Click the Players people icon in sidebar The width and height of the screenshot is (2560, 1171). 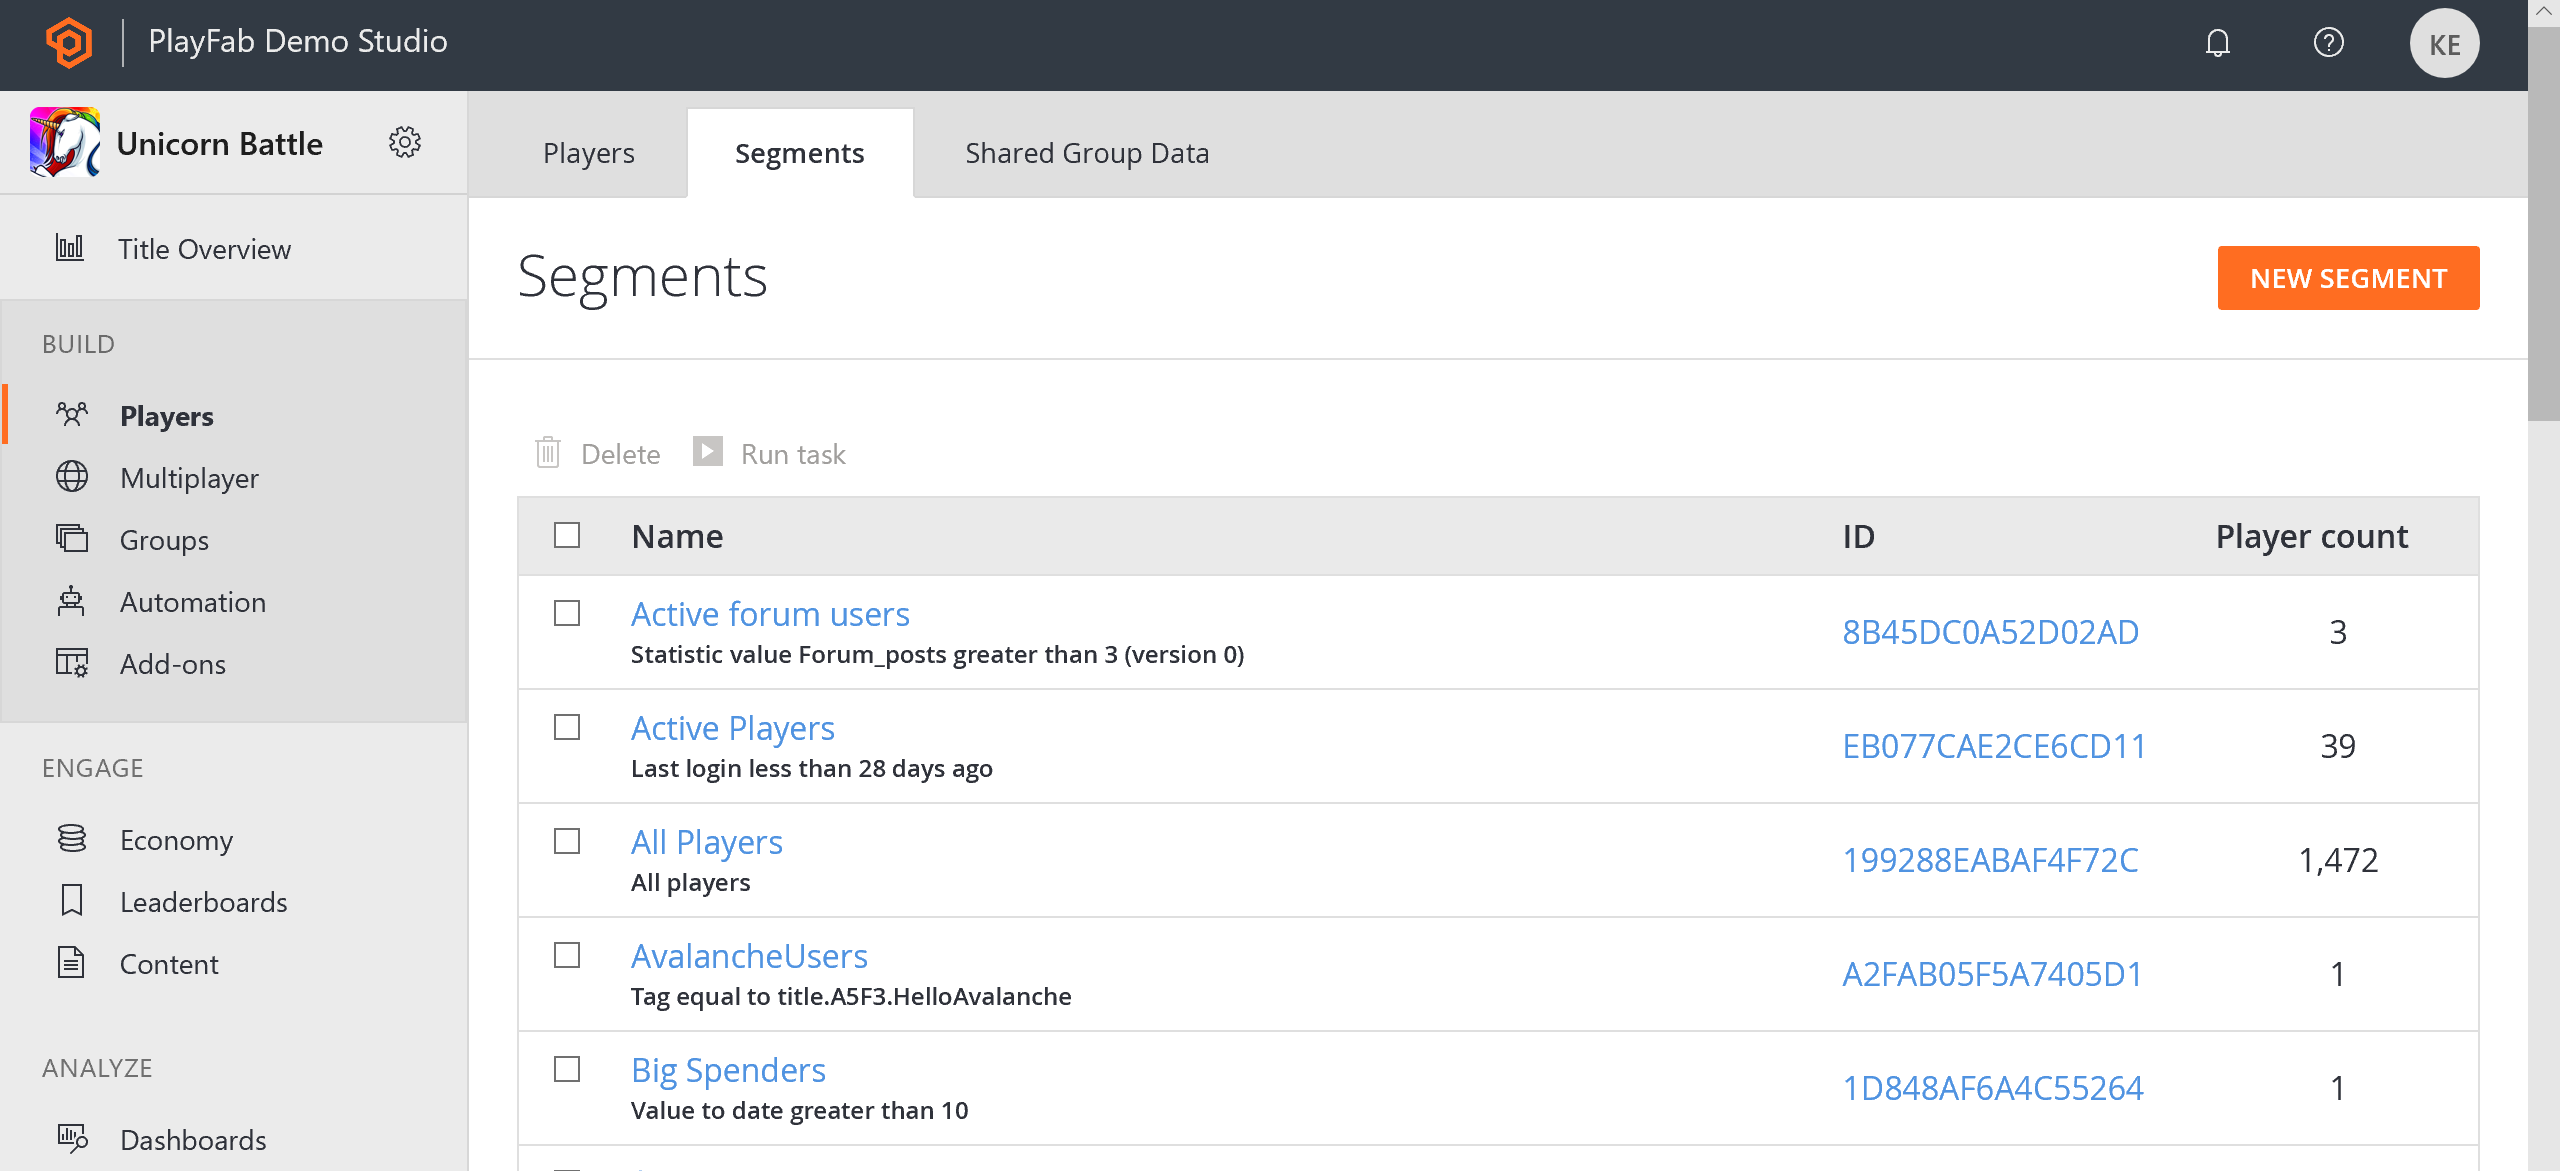click(x=72, y=413)
